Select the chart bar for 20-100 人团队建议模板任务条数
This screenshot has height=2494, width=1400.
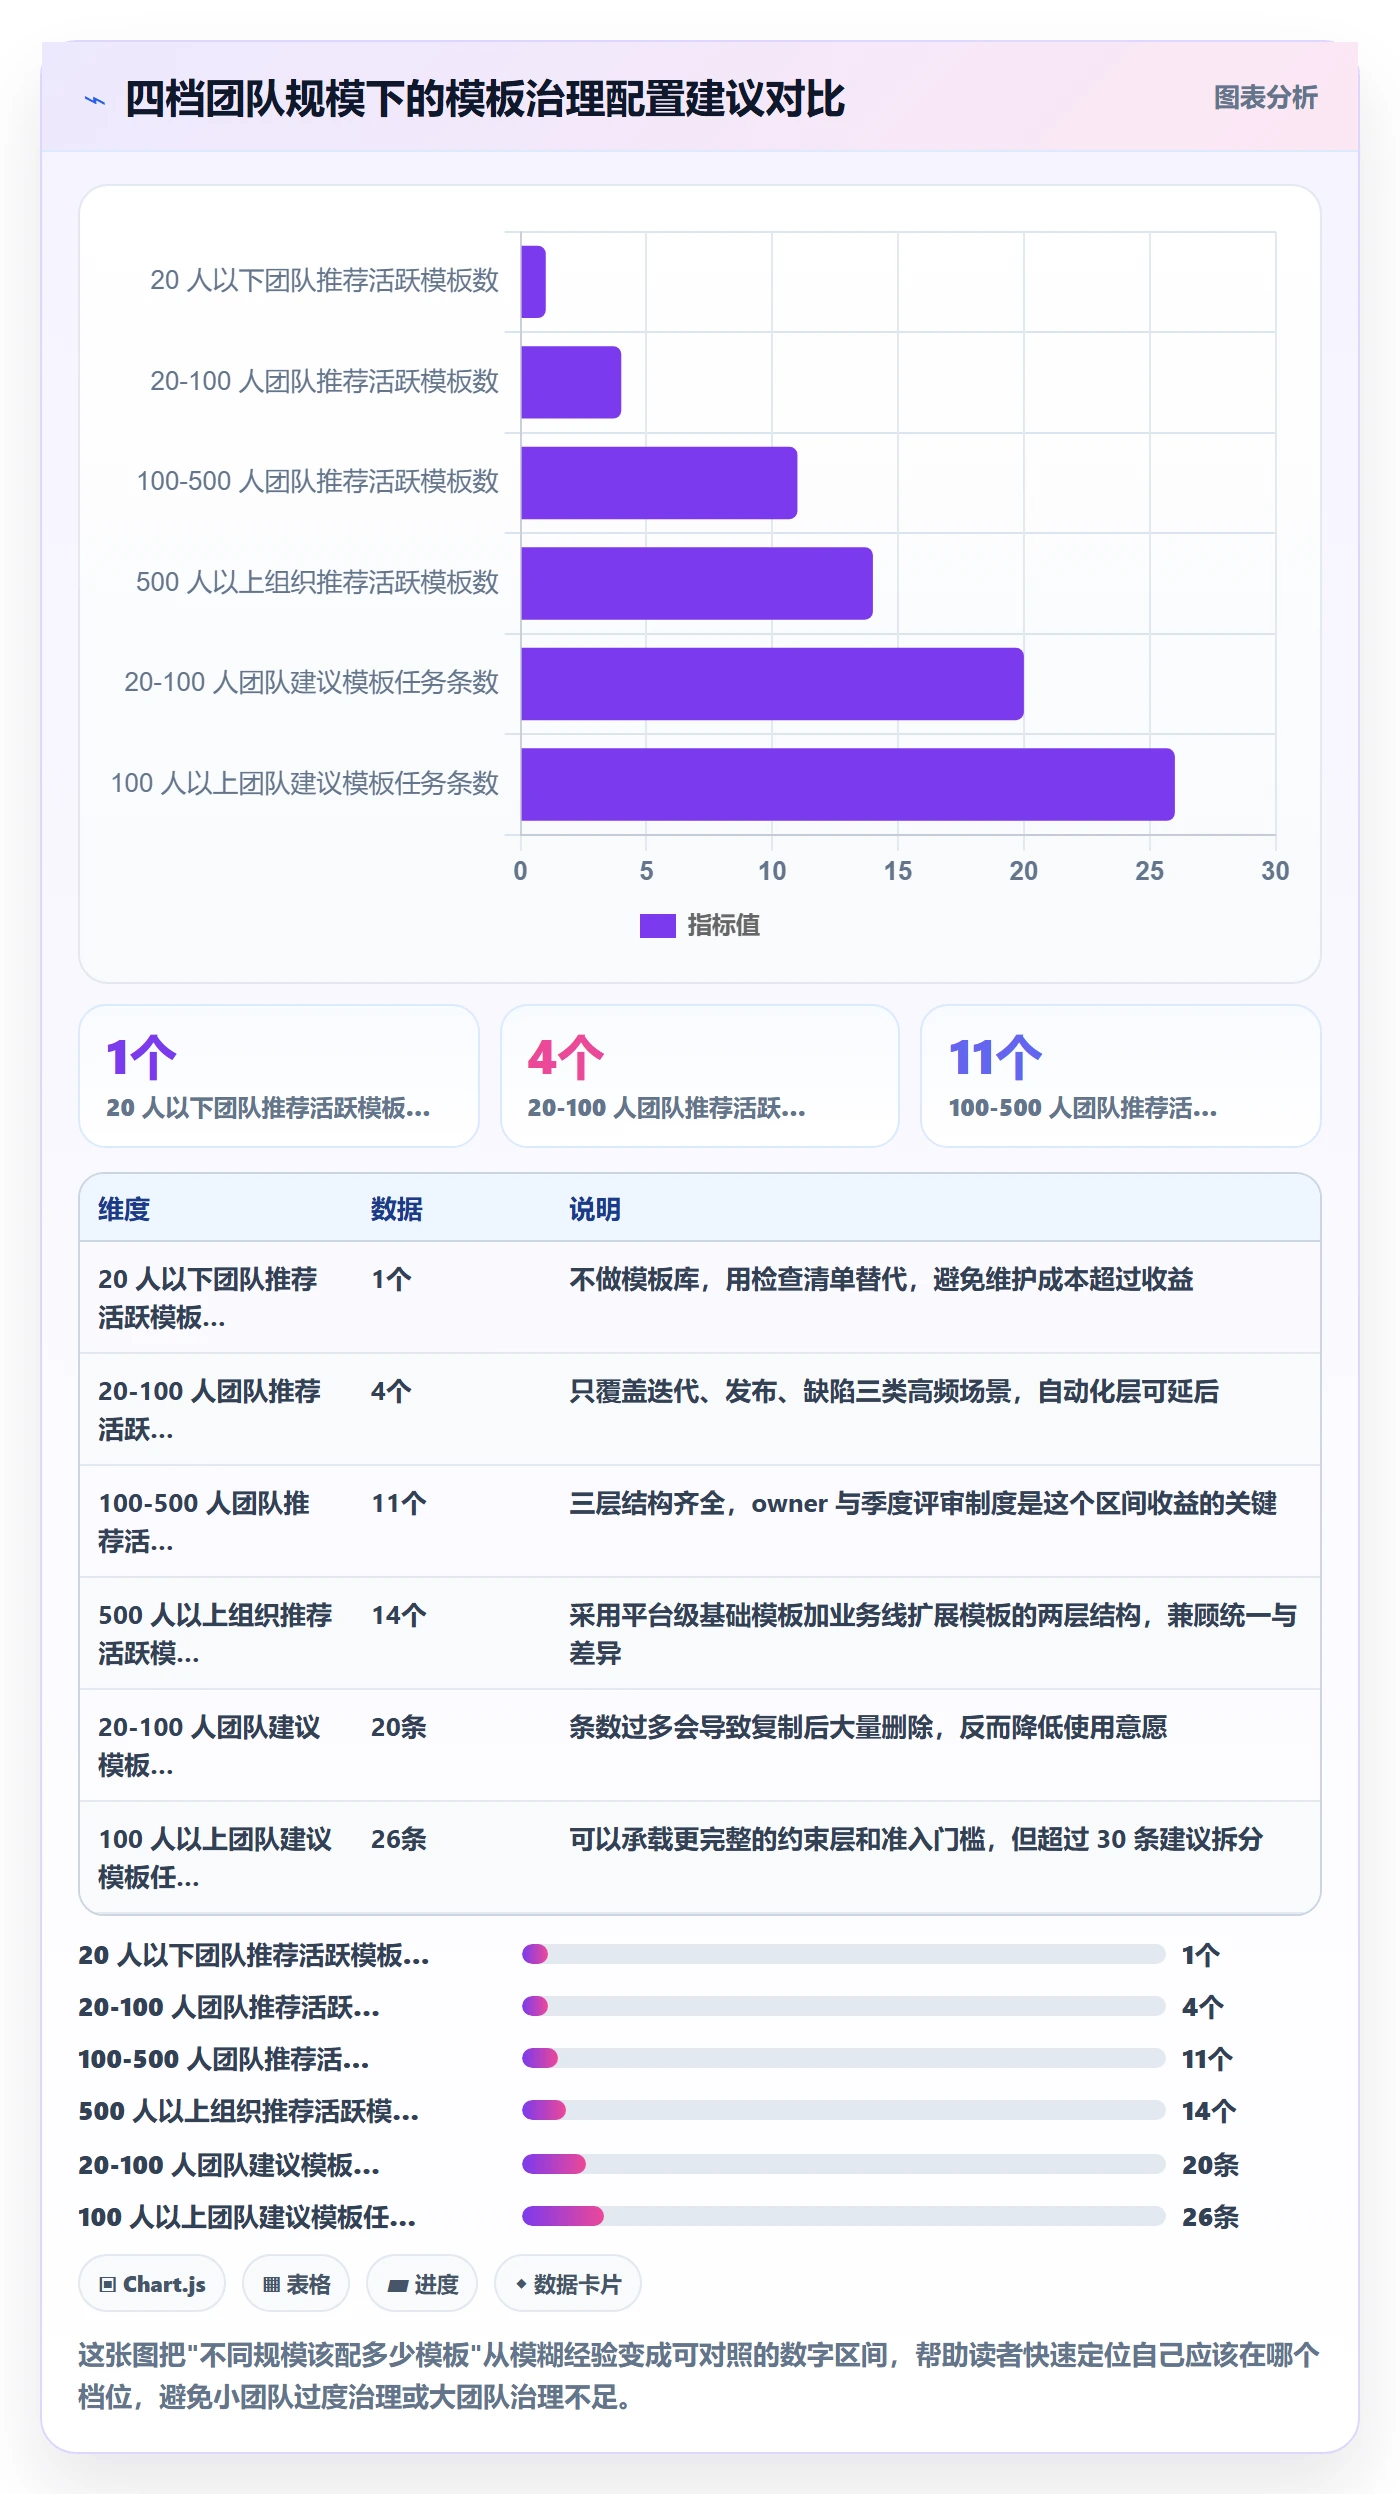pos(772,684)
